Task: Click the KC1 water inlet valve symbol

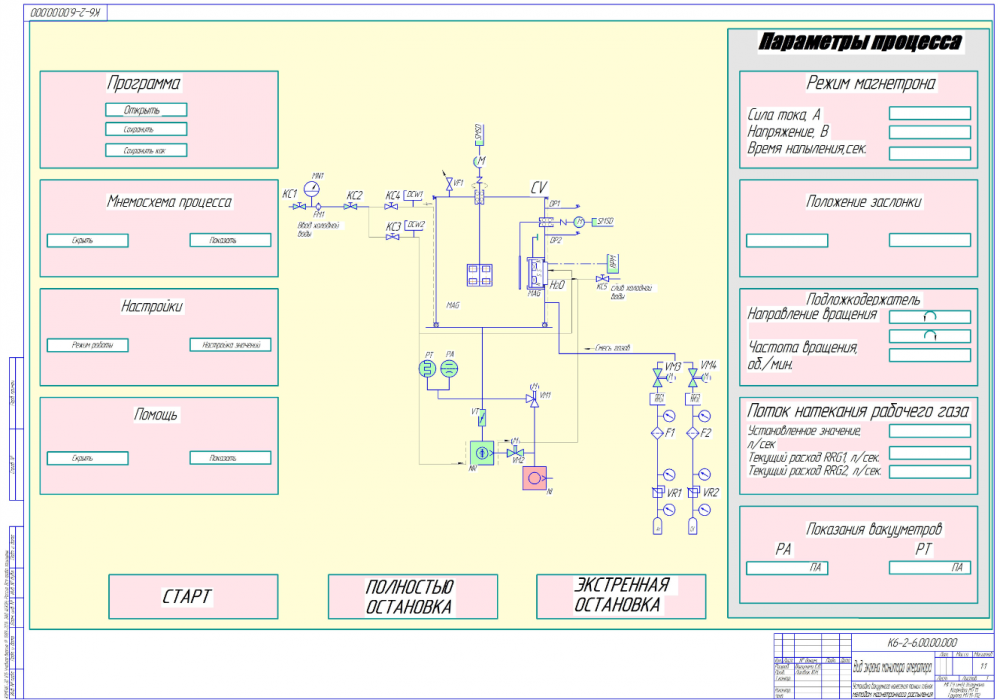Action: (x=299, y=206)
